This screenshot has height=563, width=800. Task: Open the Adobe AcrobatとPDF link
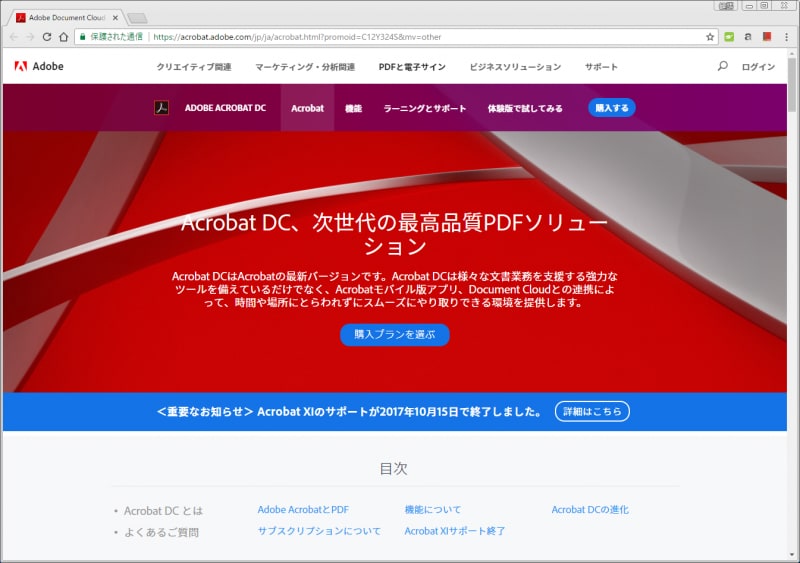[x=303, y=509]
